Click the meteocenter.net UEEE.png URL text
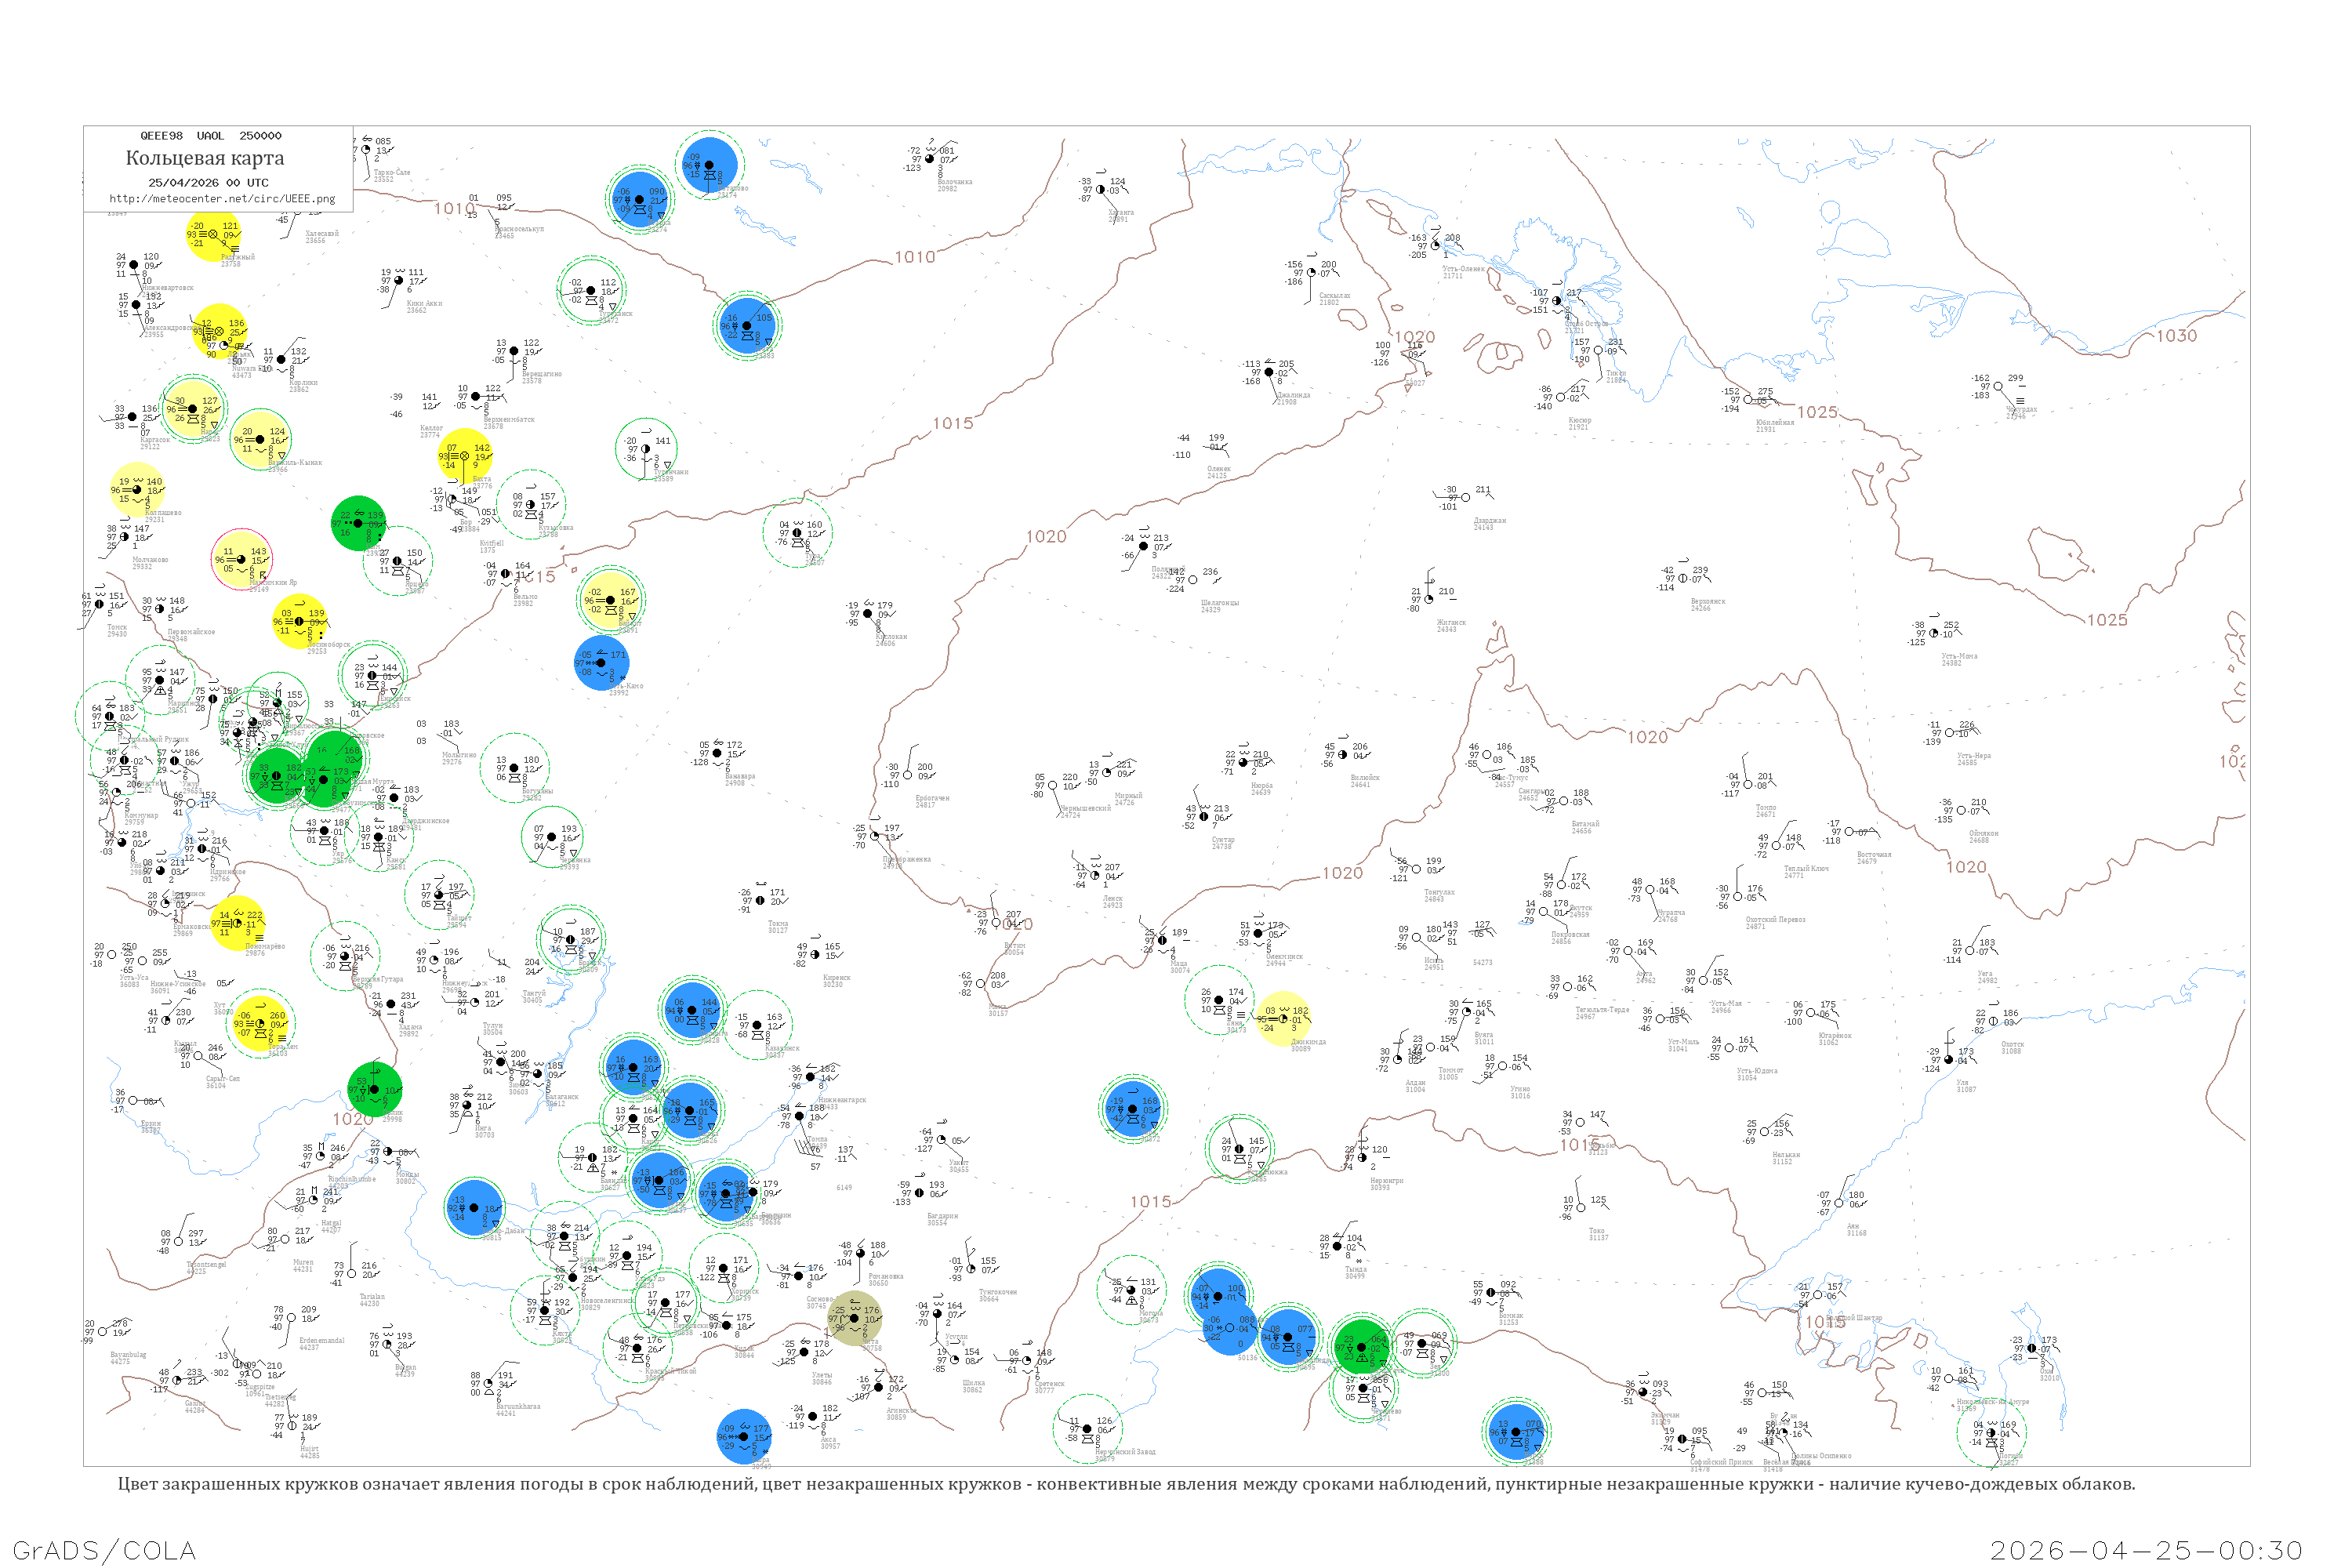This screenshot has width=2352, height=1568. (x=222, y=199)
